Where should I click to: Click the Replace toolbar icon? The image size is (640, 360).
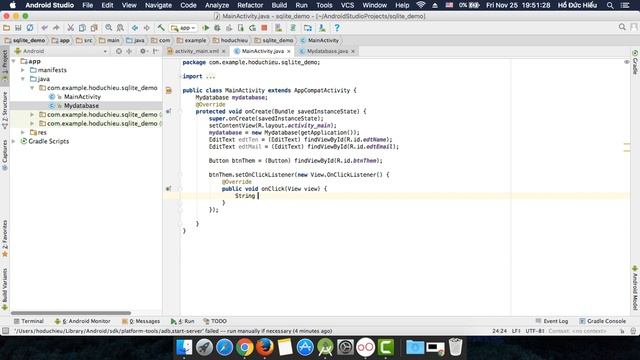(120, 28)
